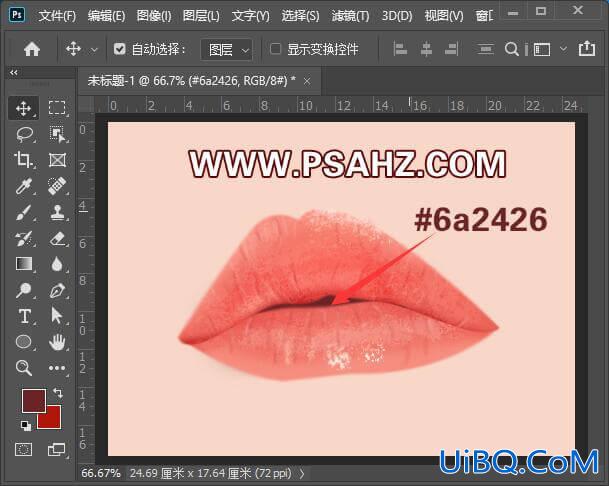Open the workspace switcher icon
Screen dimensions: 609x486
coord(542,50)
